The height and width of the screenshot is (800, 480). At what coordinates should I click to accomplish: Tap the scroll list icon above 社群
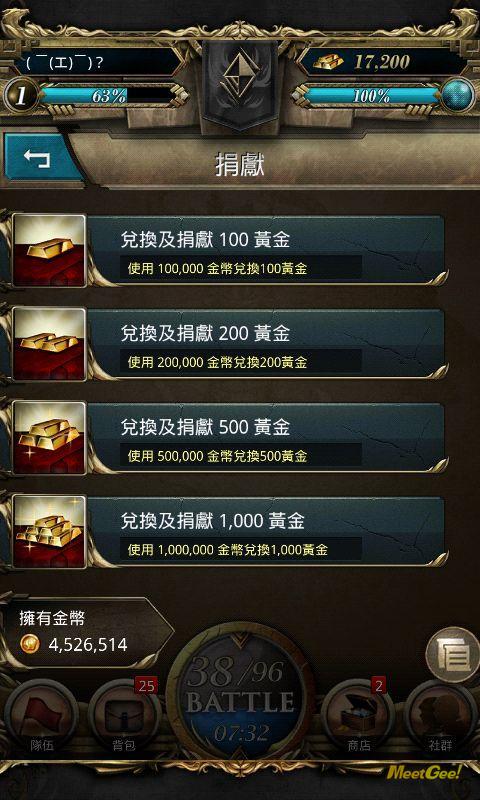450,655
